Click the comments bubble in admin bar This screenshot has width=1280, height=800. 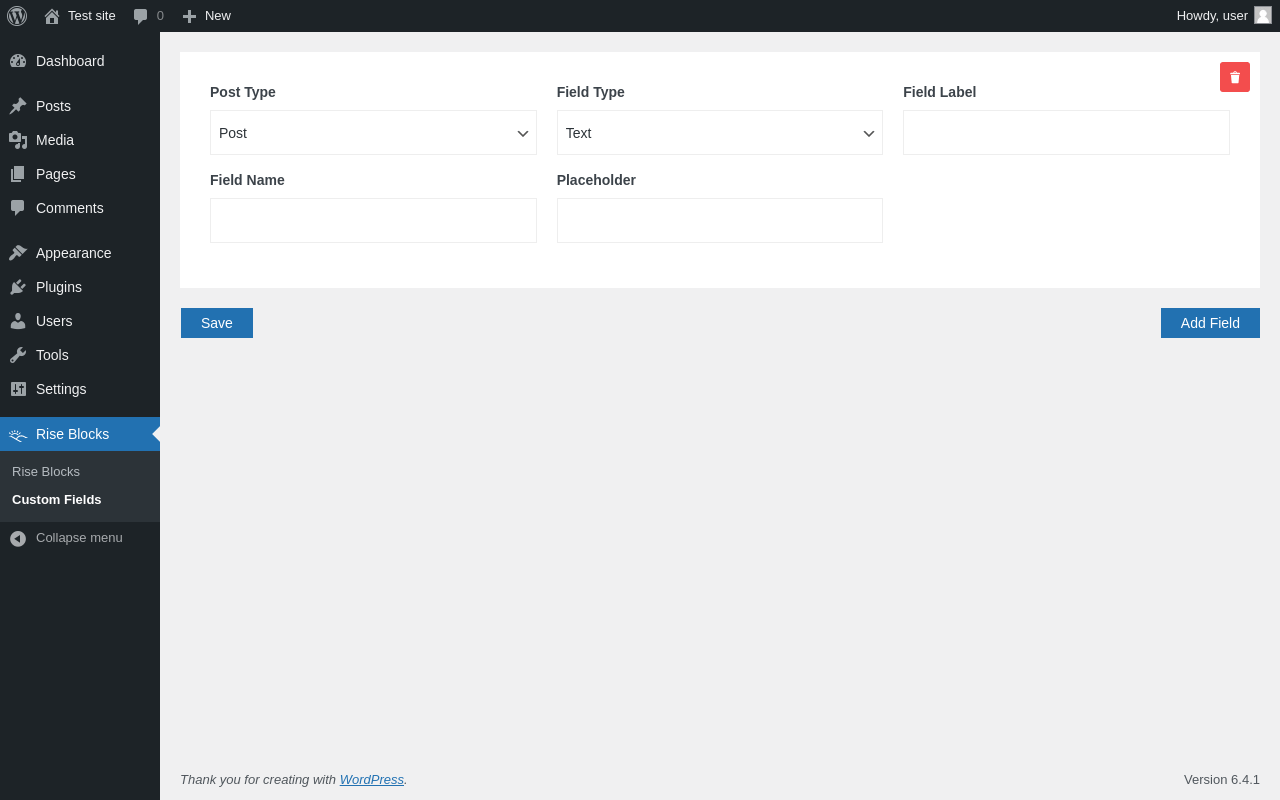[141, 16]
